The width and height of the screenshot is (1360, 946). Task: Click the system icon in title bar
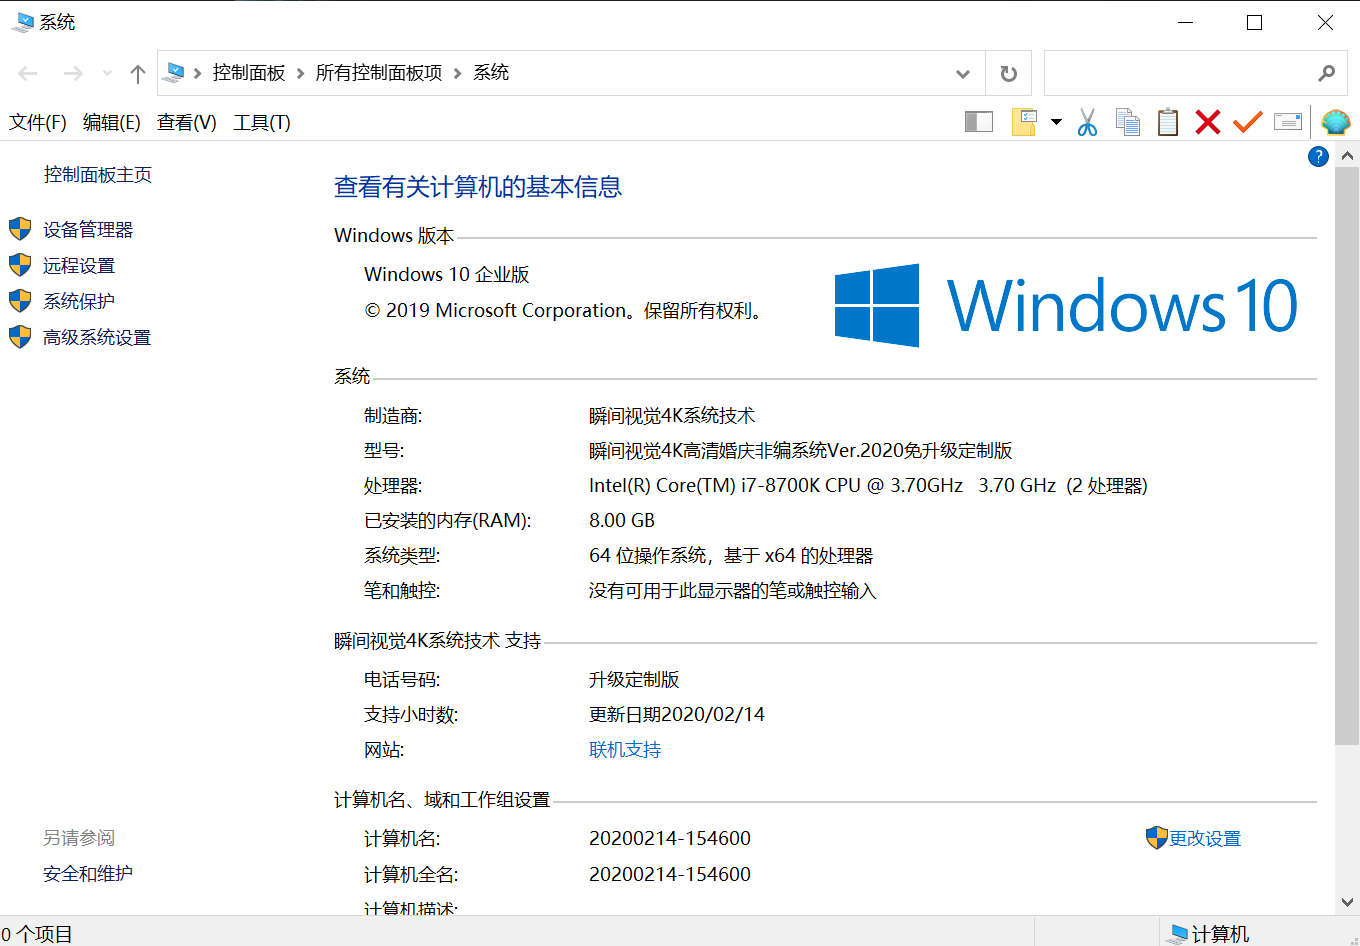pos(22,22)
